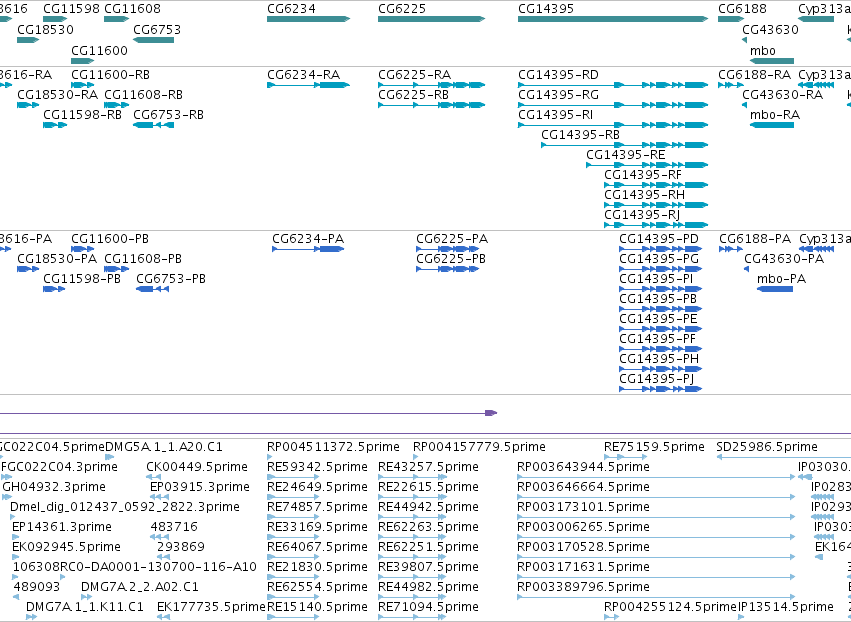
Task: Click transcript CG6225-RB
Action: (431, 105)
